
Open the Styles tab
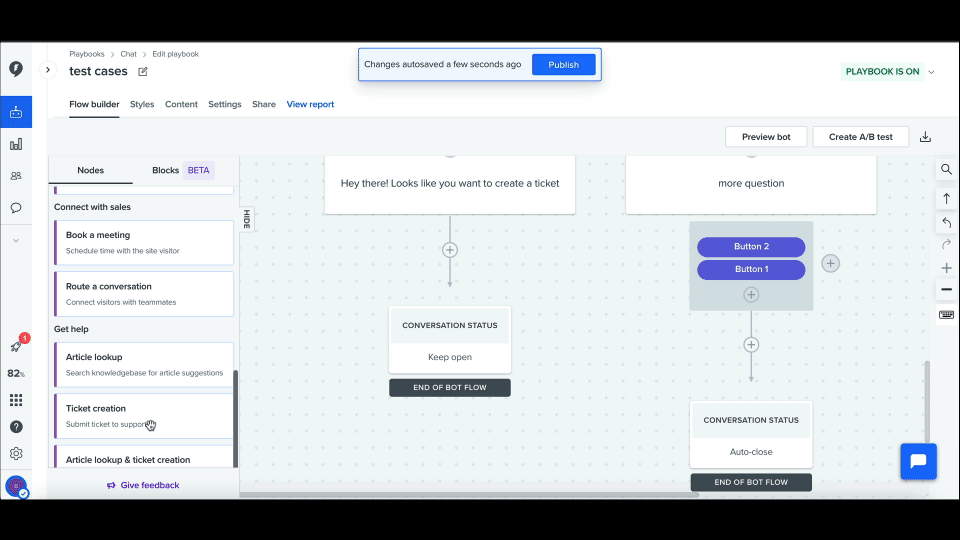(142, 104)
